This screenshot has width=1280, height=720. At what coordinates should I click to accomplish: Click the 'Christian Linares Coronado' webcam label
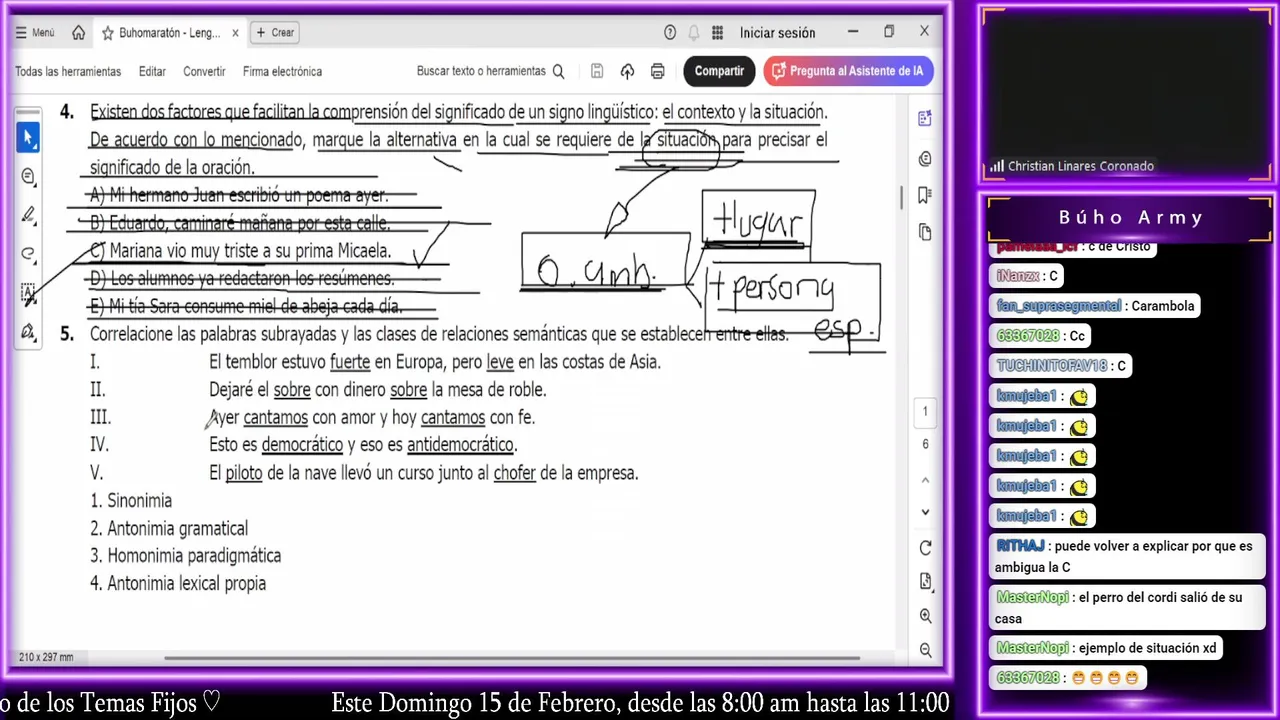point(1080,167)
